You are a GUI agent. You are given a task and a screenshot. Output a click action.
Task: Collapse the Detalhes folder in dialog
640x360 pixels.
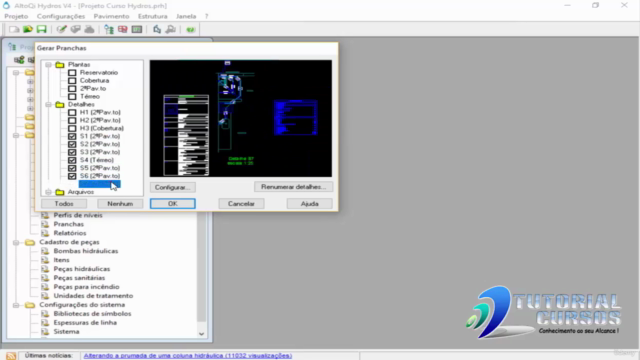(49, 104)
